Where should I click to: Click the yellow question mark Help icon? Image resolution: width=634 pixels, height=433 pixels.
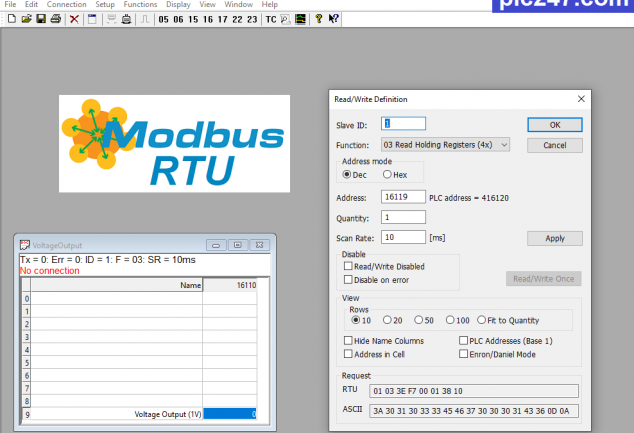point(319,19)
